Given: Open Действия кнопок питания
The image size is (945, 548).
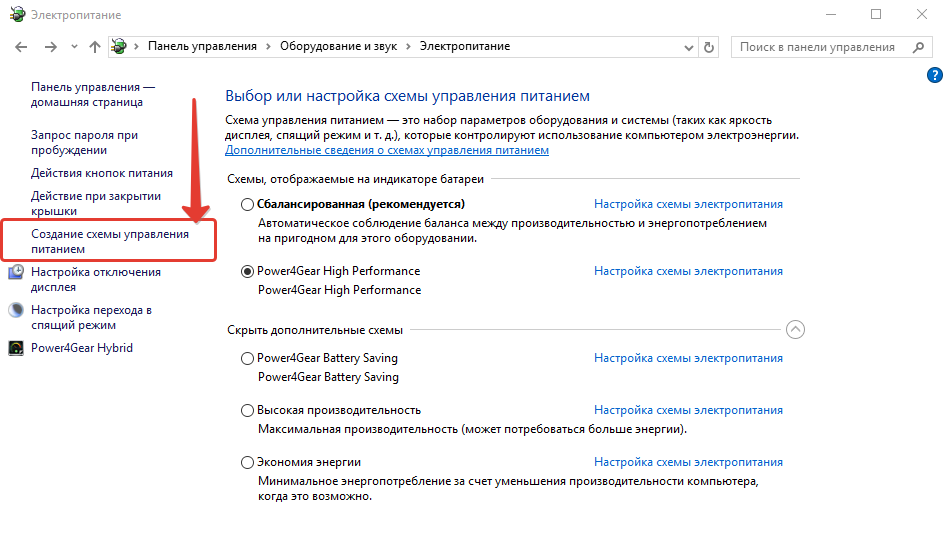Looking at the screenshot, I should [102, 173].
